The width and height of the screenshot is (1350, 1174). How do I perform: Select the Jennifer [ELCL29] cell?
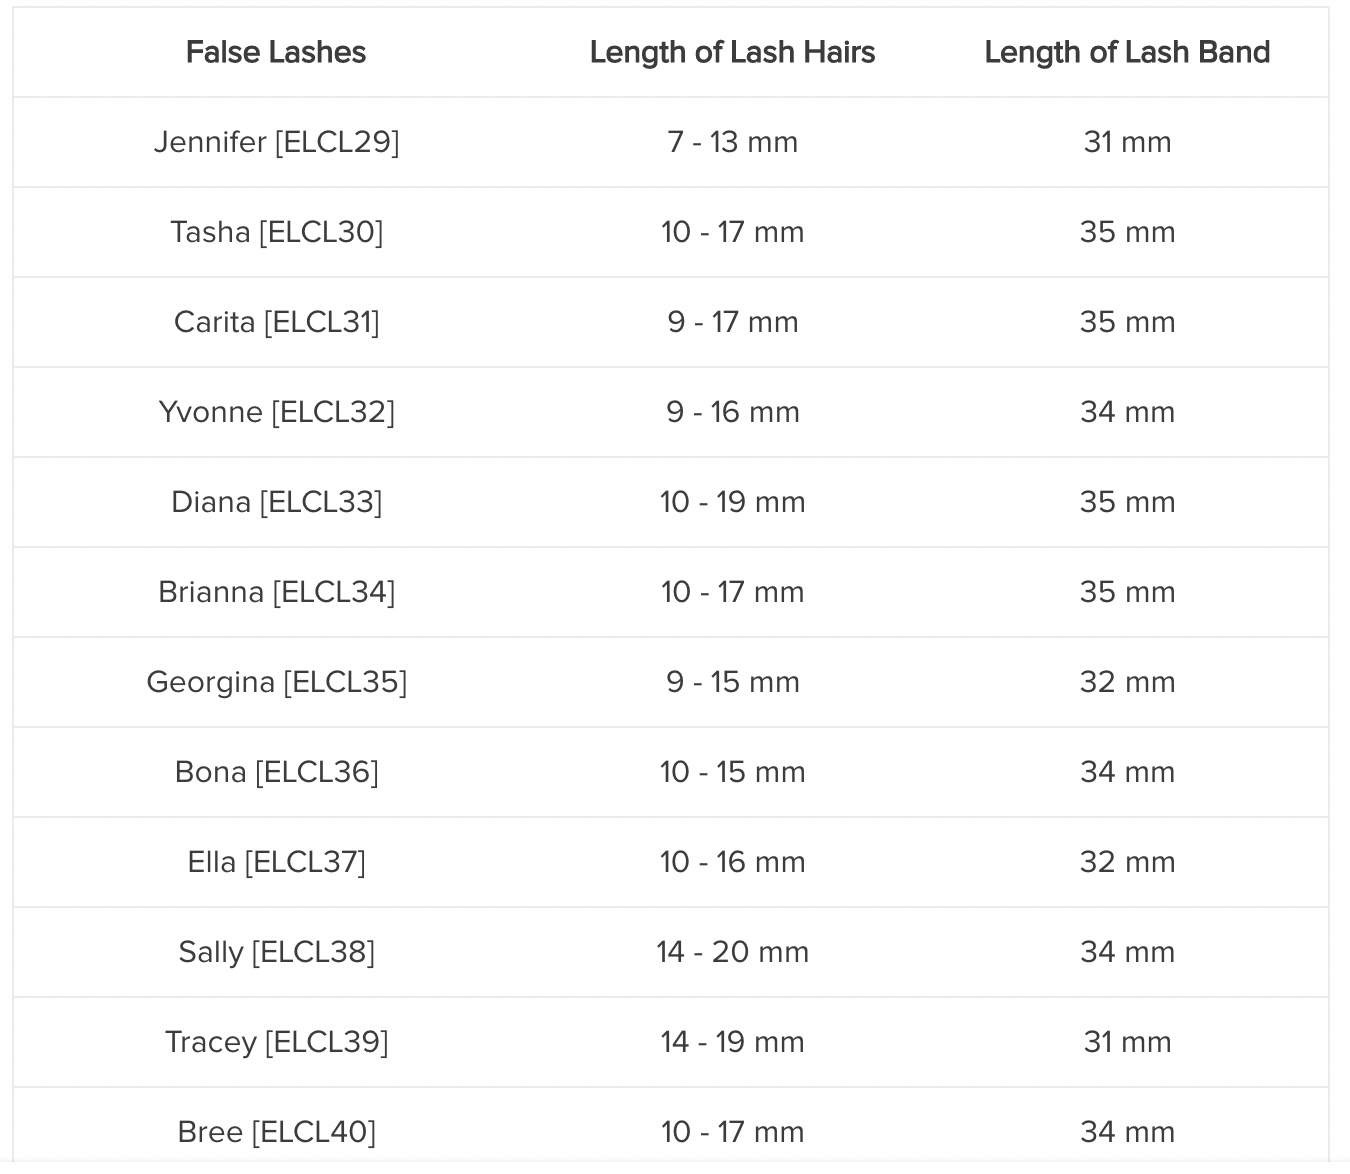tap(276, 142)
